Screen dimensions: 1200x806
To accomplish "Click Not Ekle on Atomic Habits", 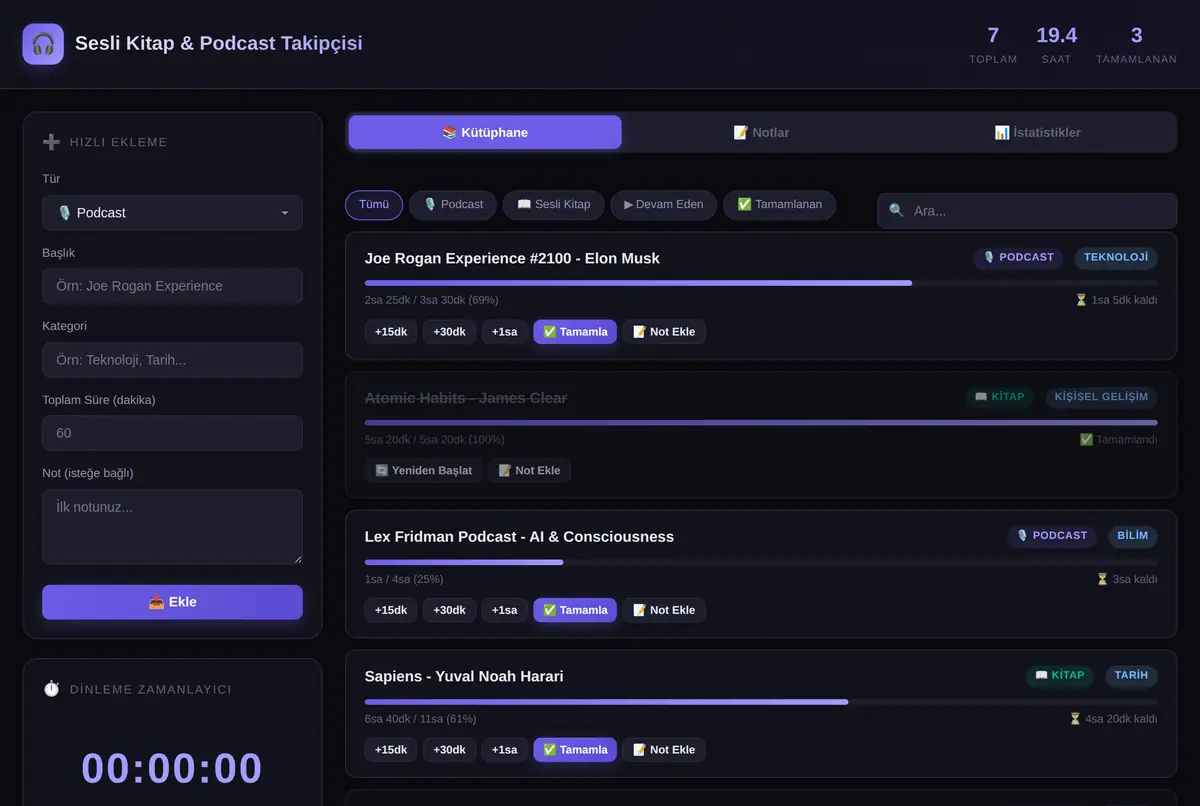I will click(x=529, y=471).
